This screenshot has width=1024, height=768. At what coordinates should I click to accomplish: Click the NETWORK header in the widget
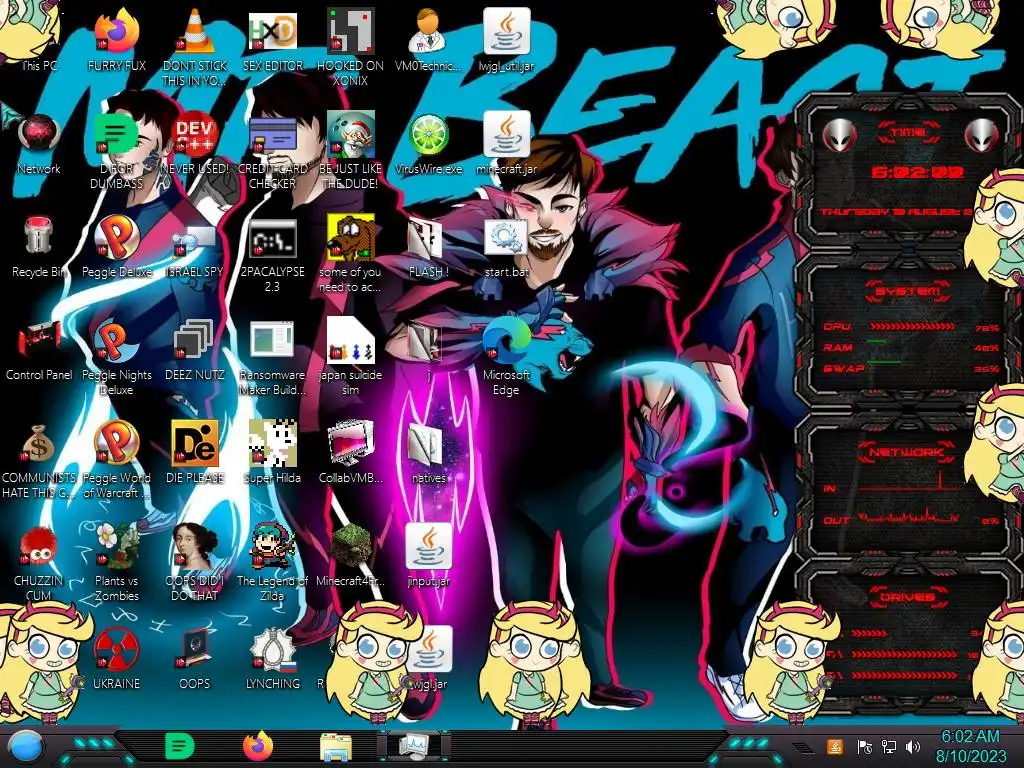tap(908, 452)
